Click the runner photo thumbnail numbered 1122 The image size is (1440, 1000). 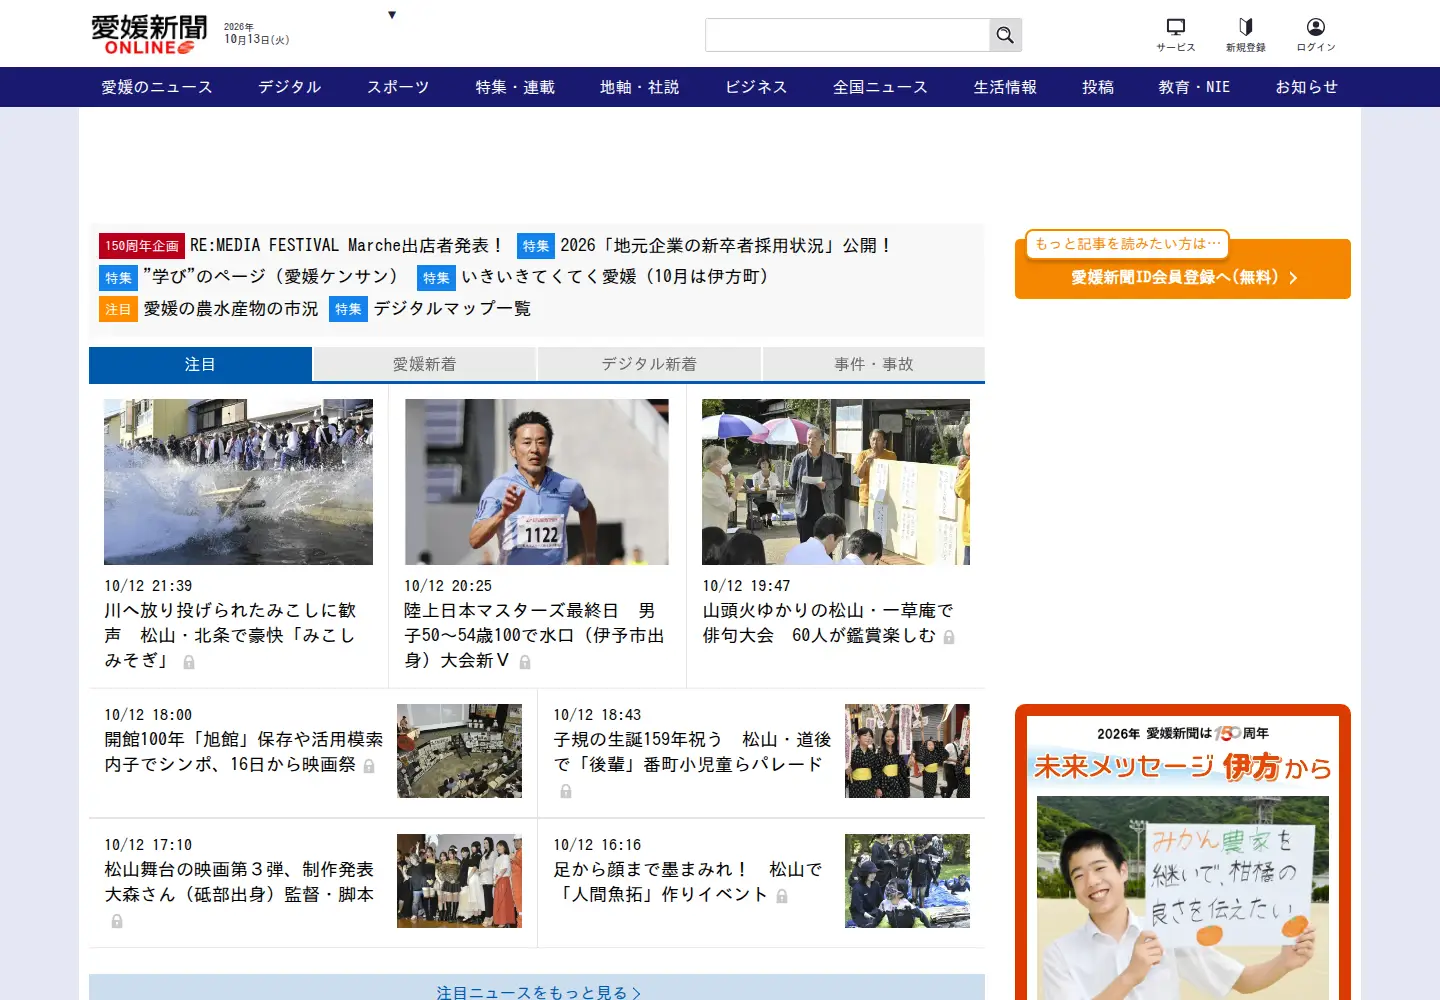[x=537, y=482]
